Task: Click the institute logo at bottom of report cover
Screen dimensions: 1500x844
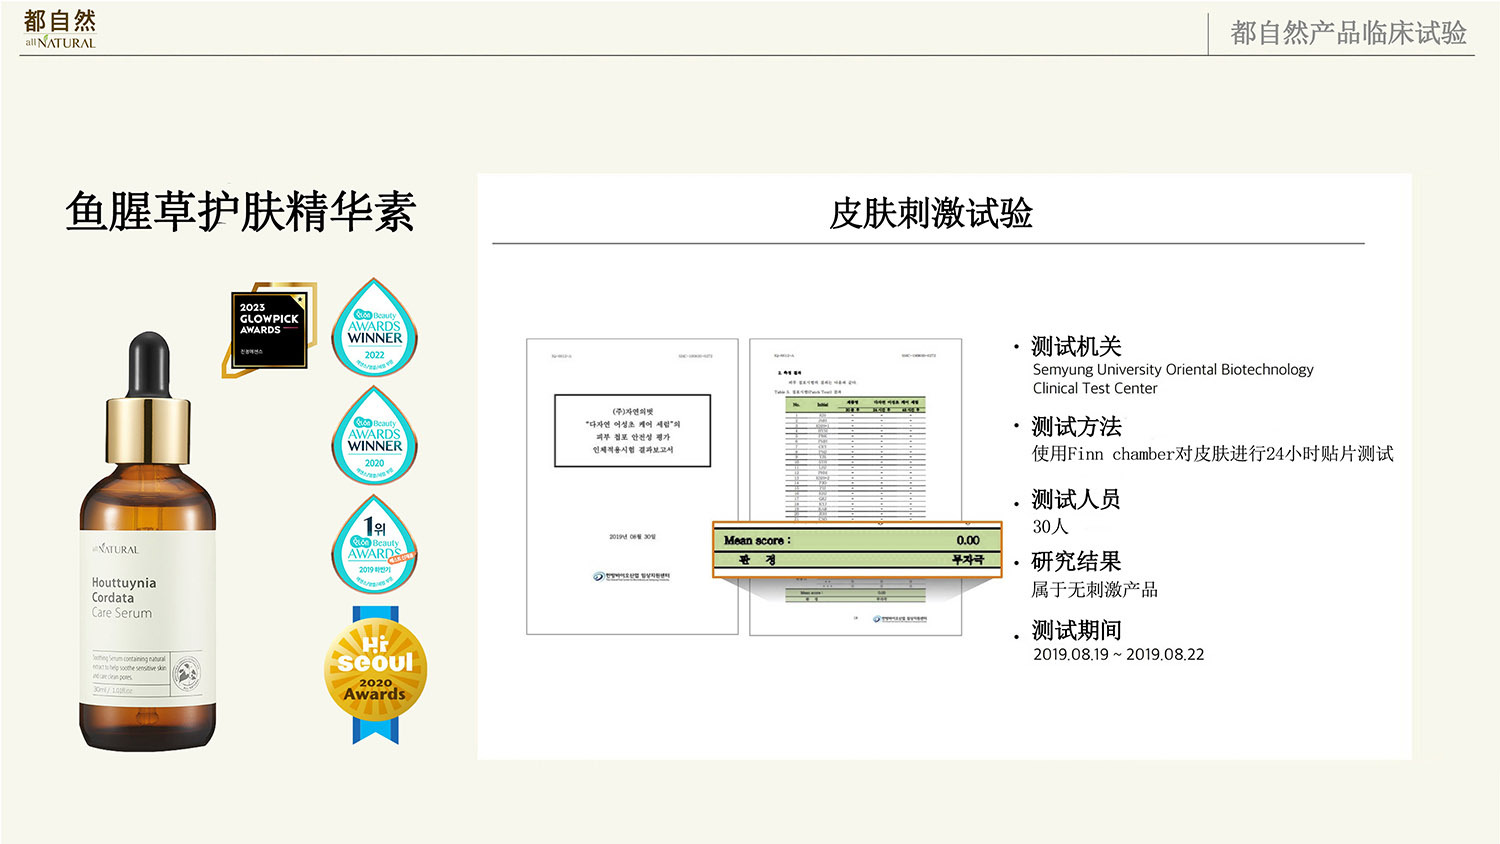Action: 631,576
